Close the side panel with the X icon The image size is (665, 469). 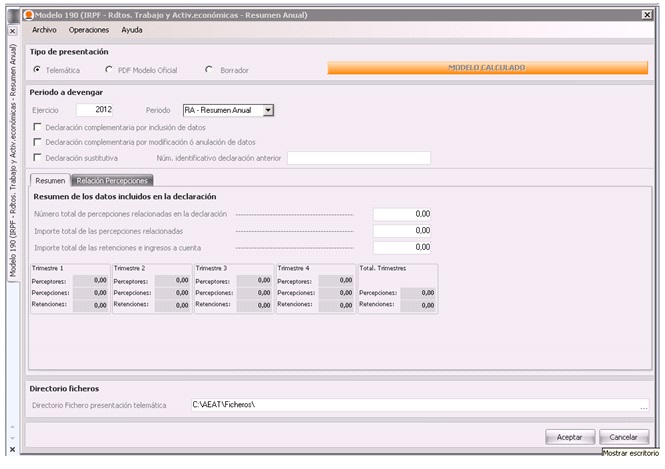(12, 32)
